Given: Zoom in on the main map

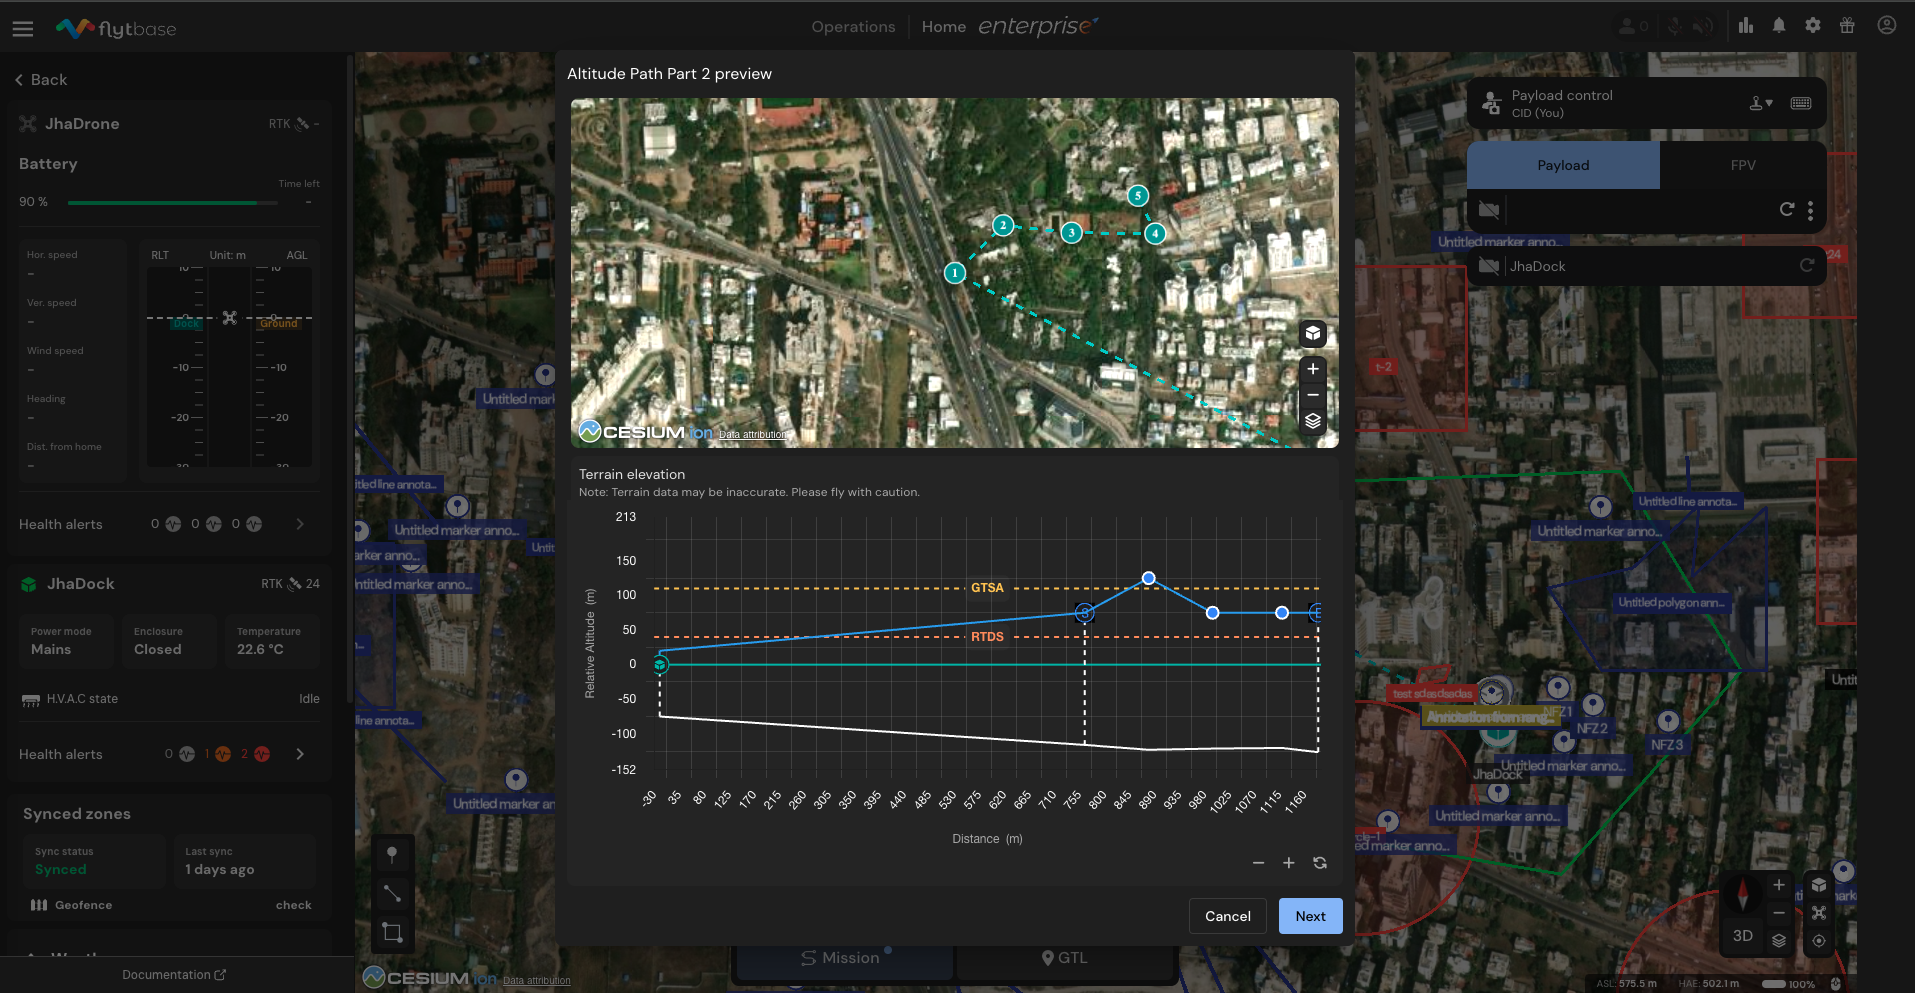Looking at the screenshot, I should [x=1779, y=885].
